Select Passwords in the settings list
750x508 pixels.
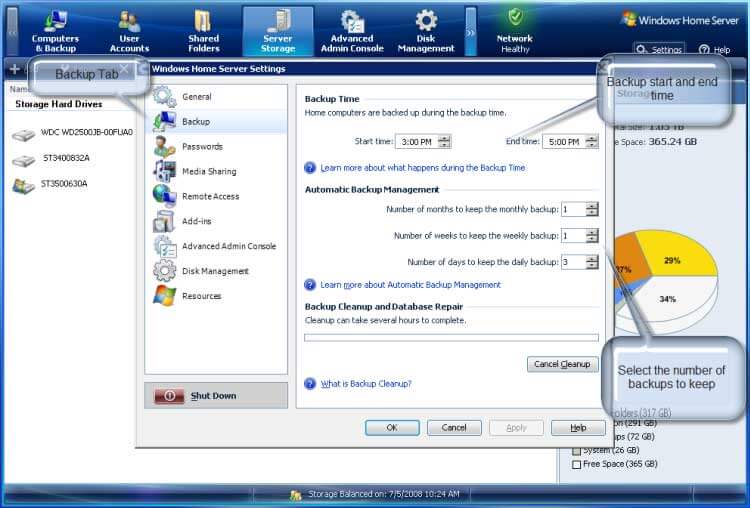[x=216, y=146]
